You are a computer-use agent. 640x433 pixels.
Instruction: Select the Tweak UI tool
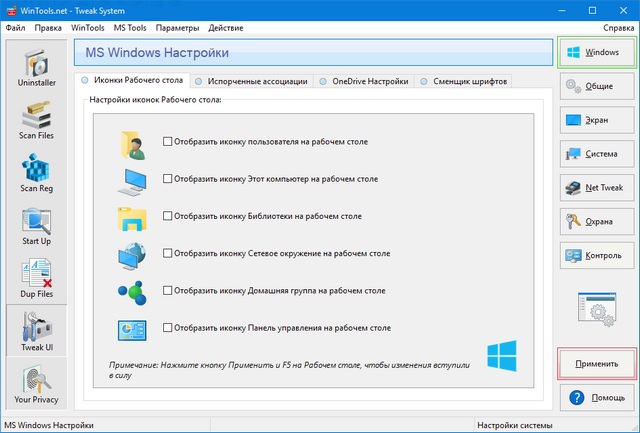pyautogui.click(x=35, y=332)
